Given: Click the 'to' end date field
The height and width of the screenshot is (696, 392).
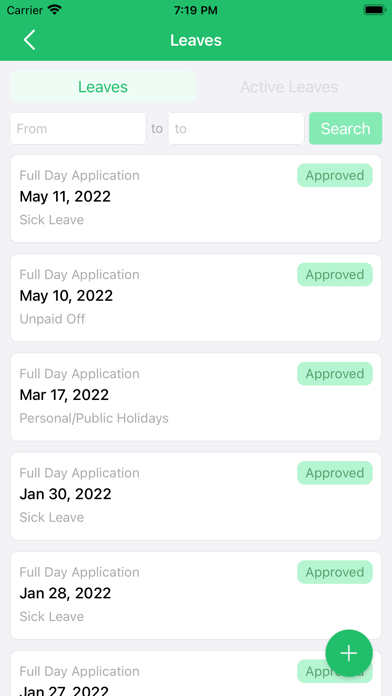Looking at the screenshot, I should tap(236, 128).
